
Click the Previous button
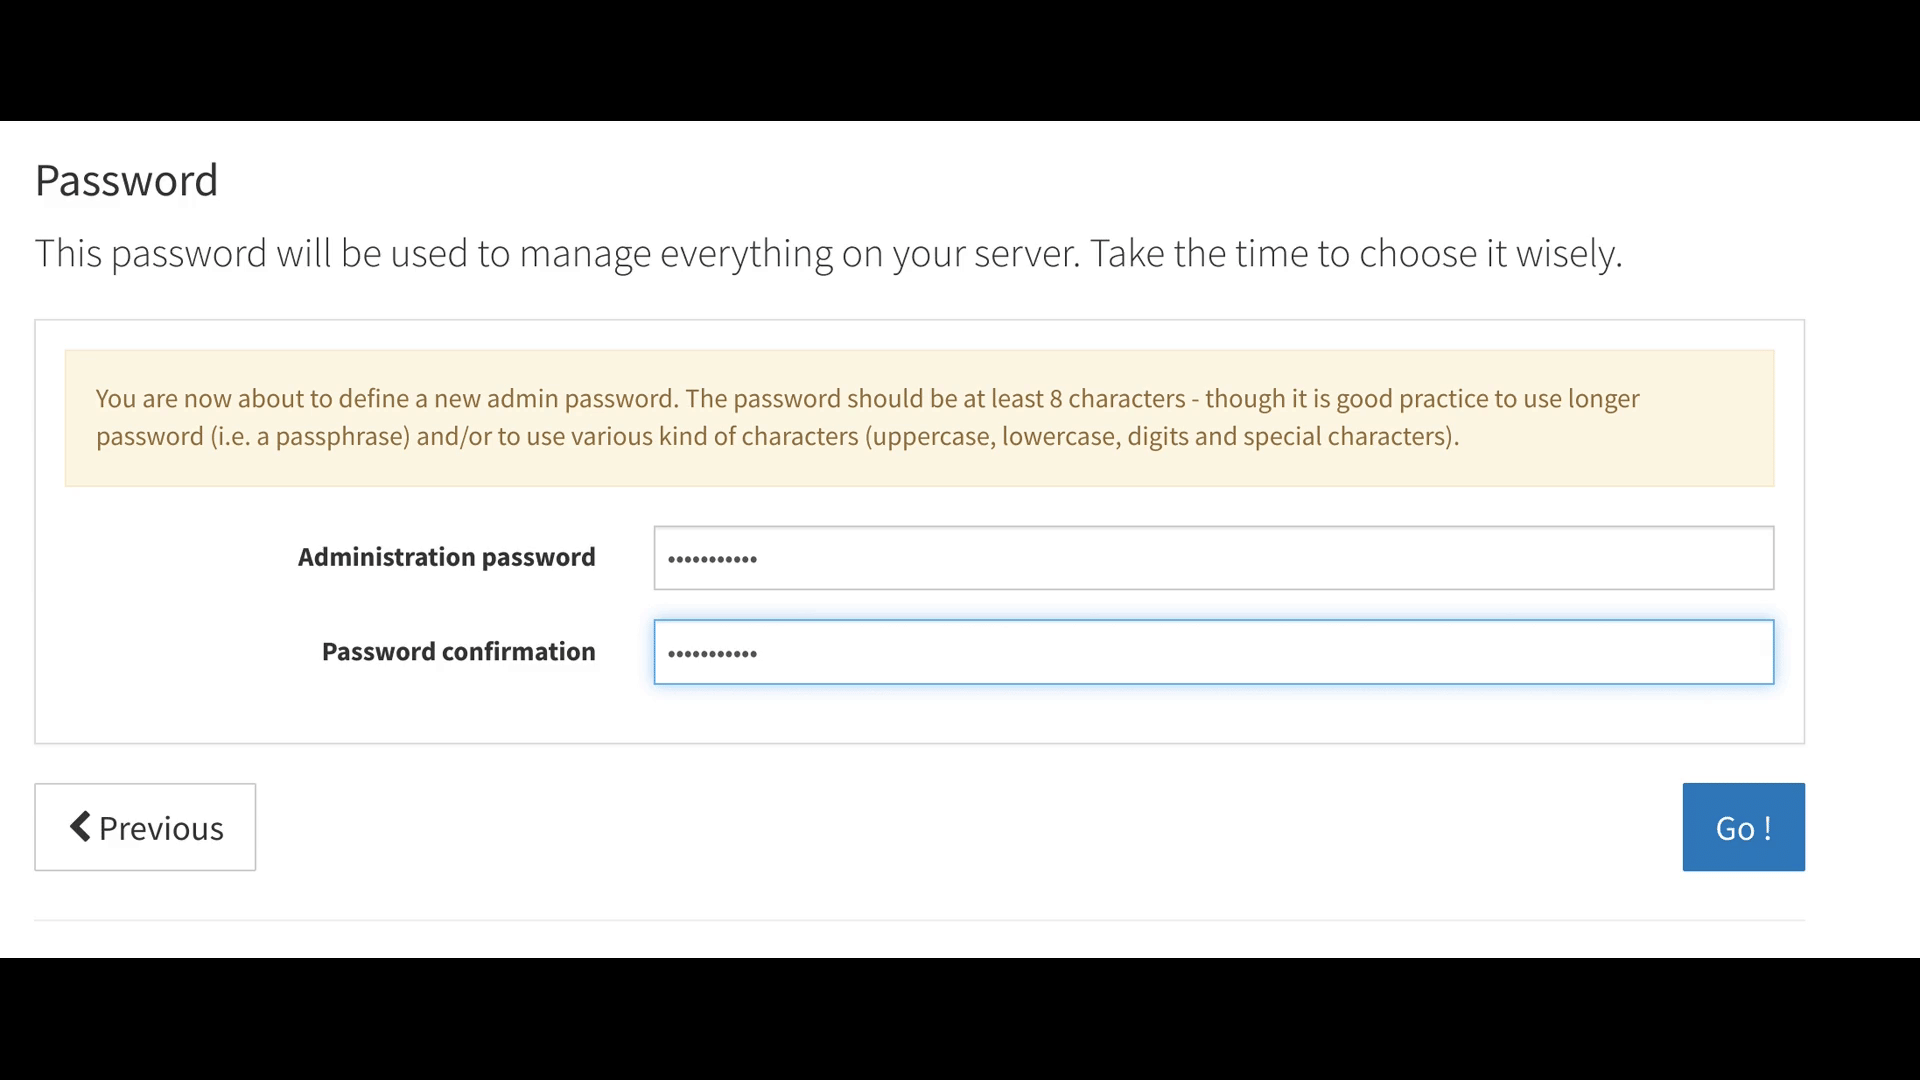point(145,827)
